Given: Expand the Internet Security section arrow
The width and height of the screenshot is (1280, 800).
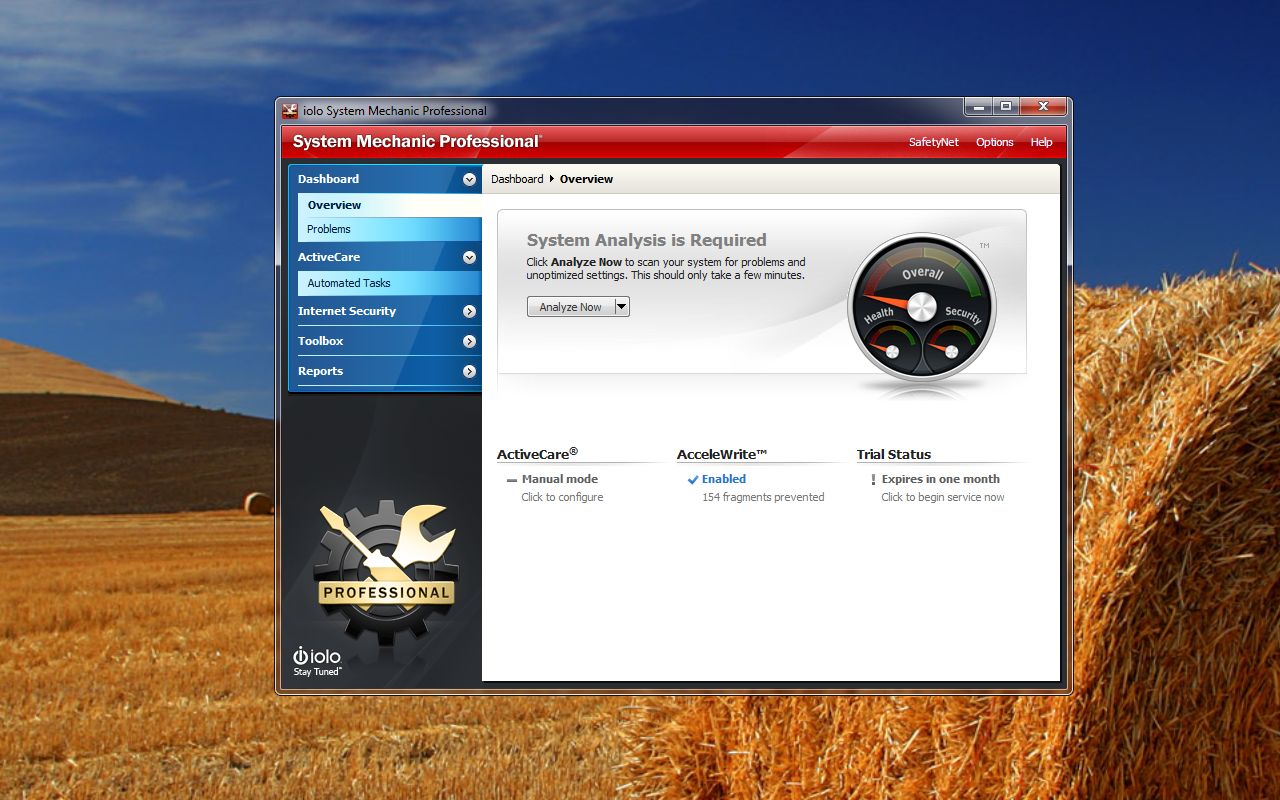Looking at the screenshot, I should (x=469, y=312).
